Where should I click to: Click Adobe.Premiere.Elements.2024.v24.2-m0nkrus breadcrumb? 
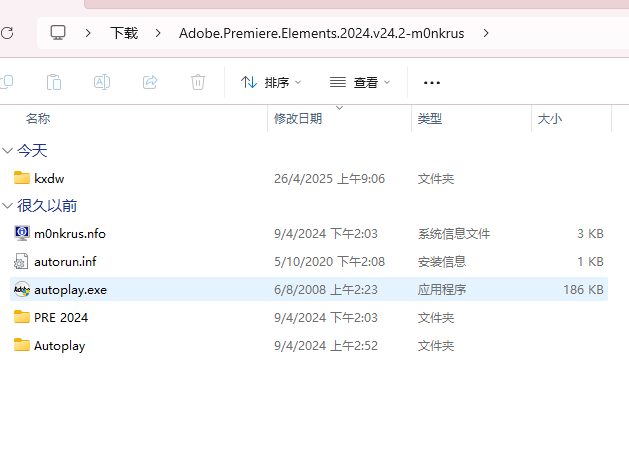[322, 33]
